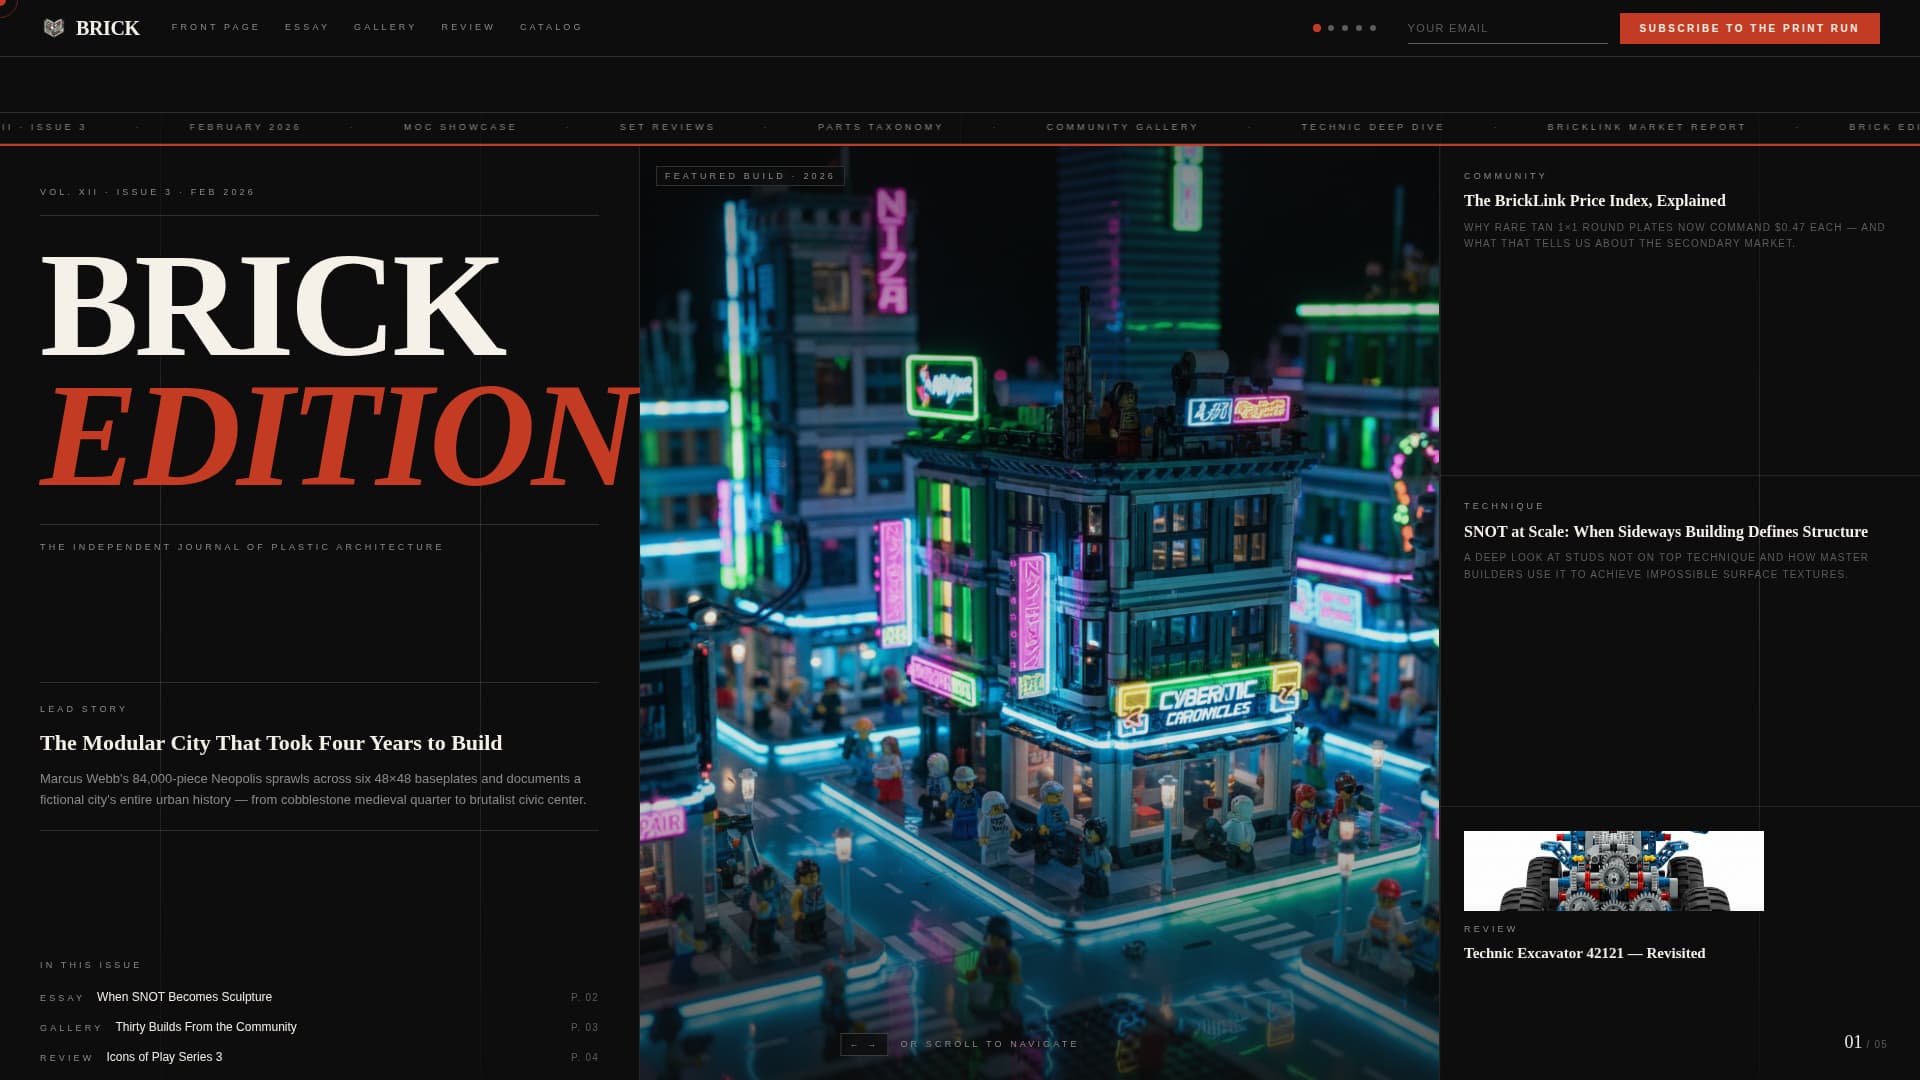Click the P. 04 page number
Viewport: 1920px width, 1080px height.
(585, 1058)
